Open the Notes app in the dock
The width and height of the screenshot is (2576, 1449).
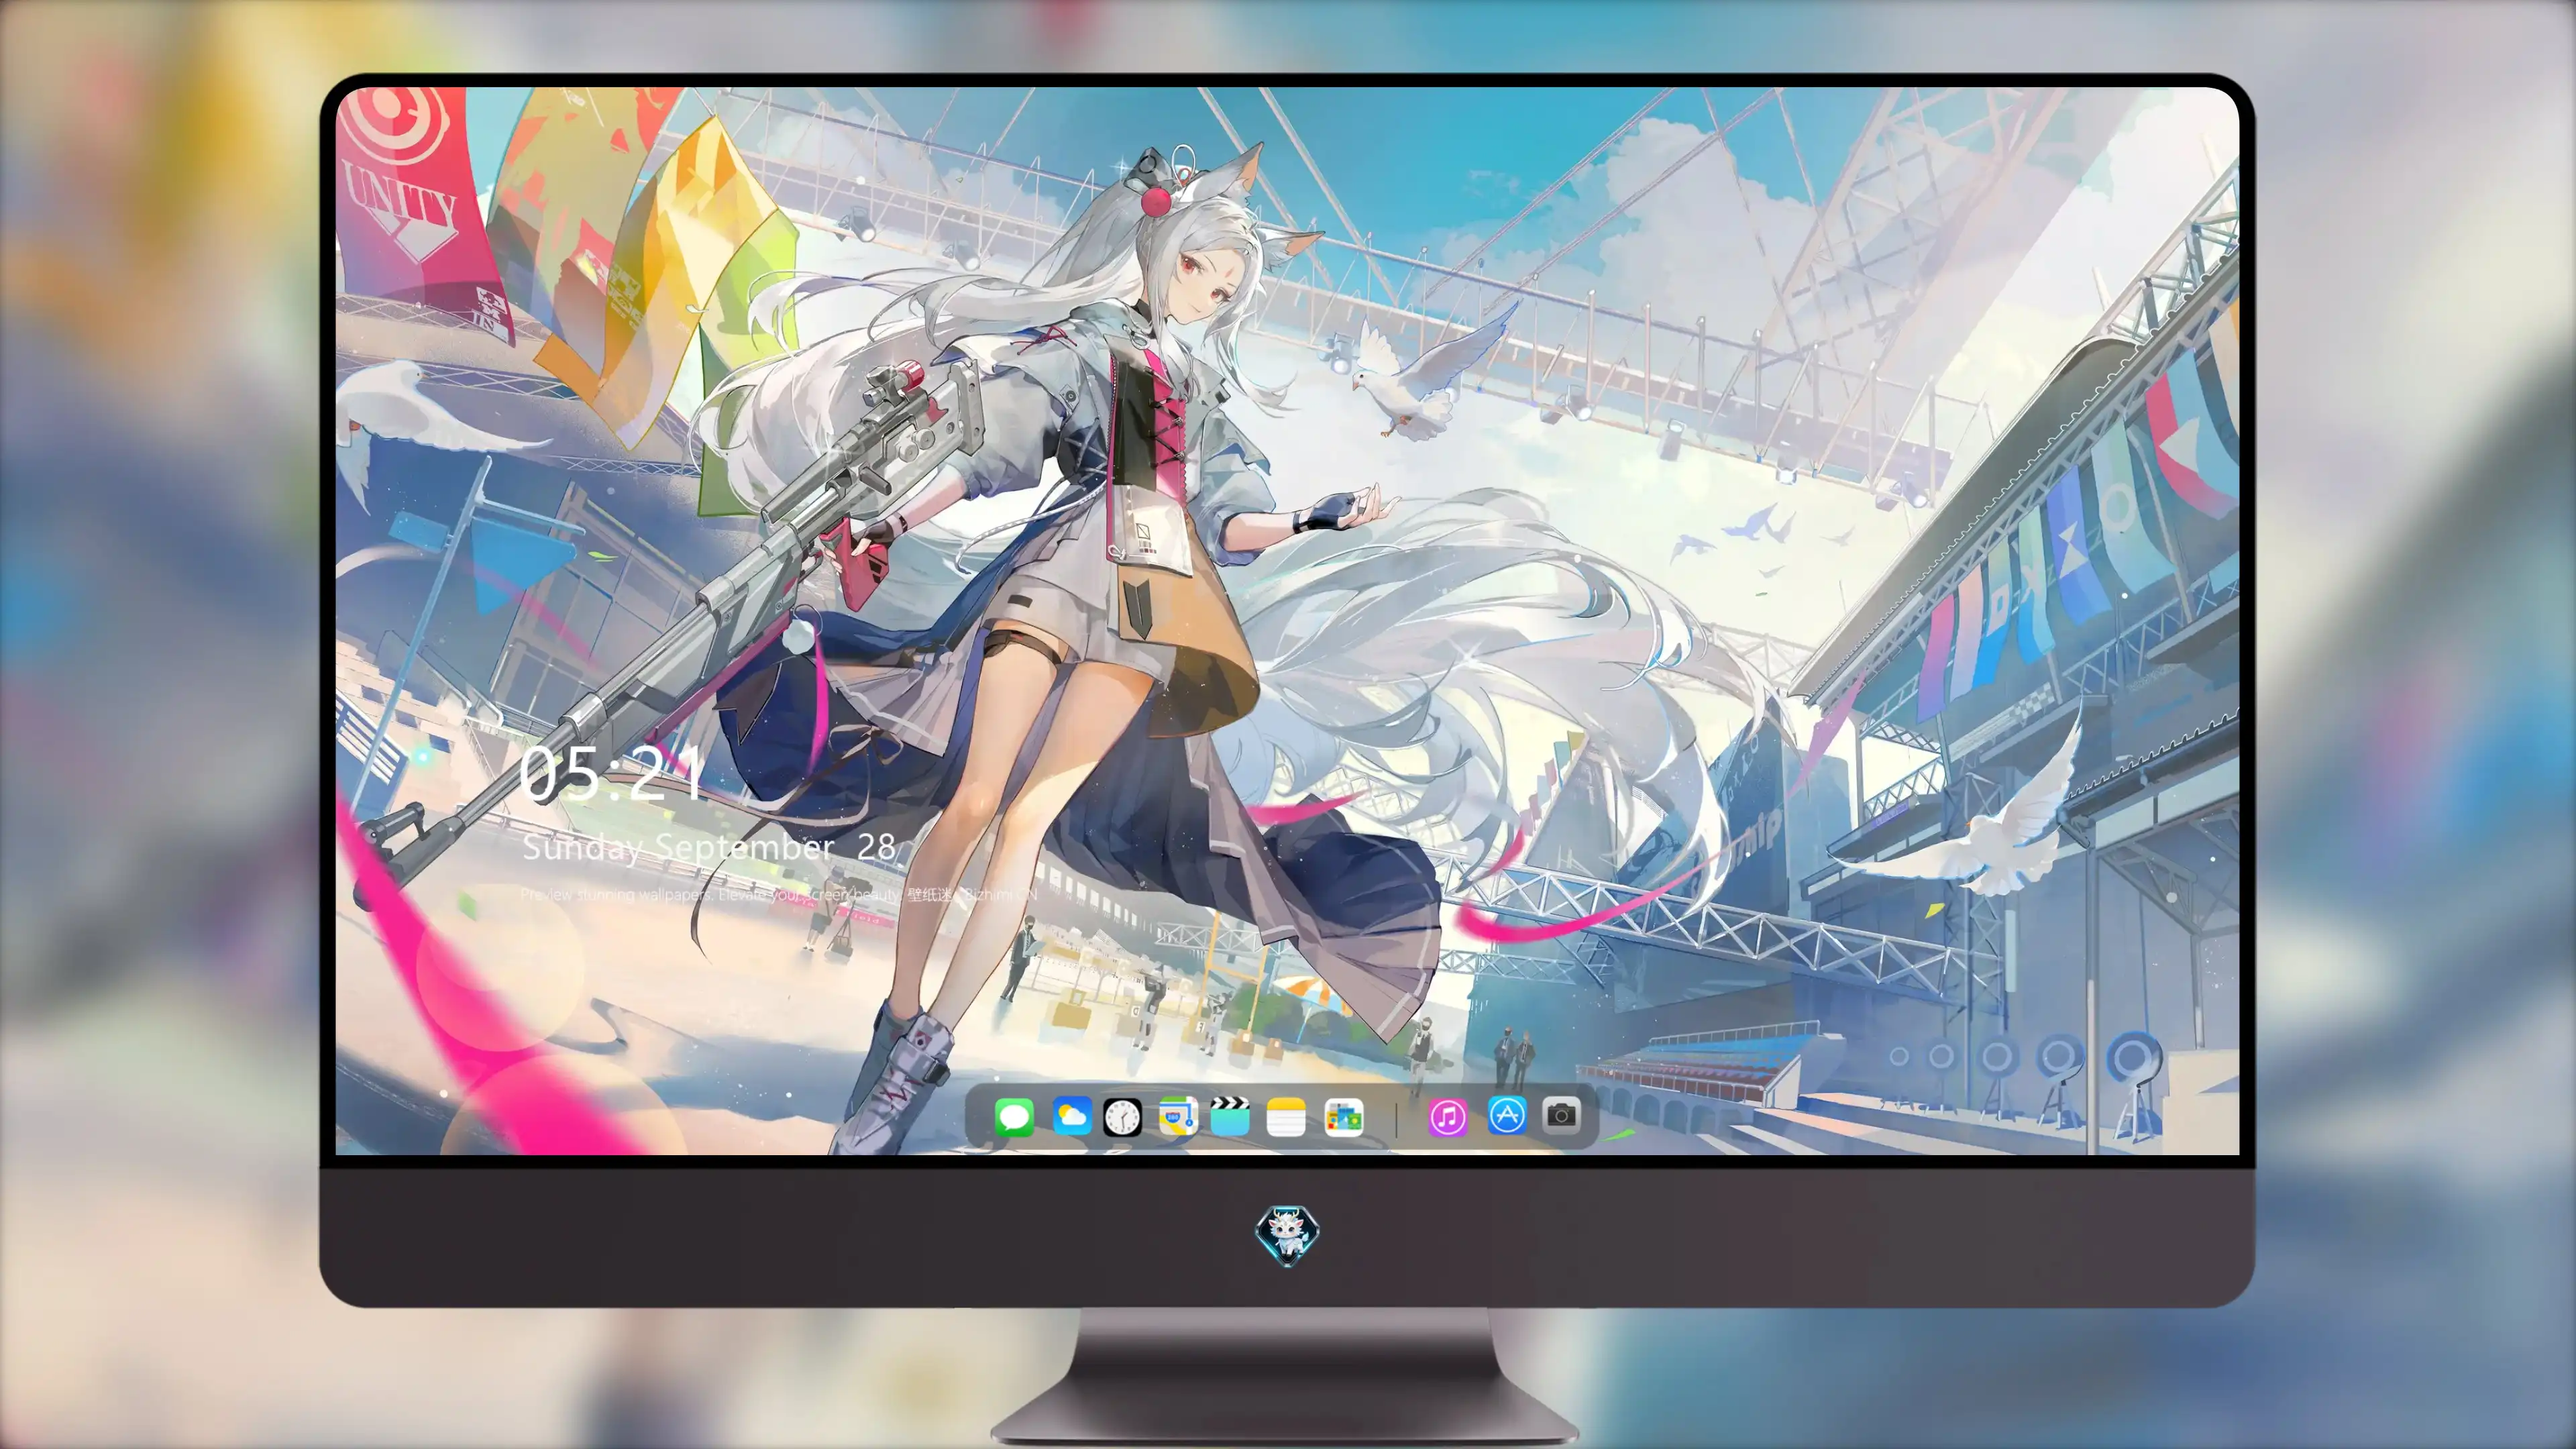point(1285,1116)
